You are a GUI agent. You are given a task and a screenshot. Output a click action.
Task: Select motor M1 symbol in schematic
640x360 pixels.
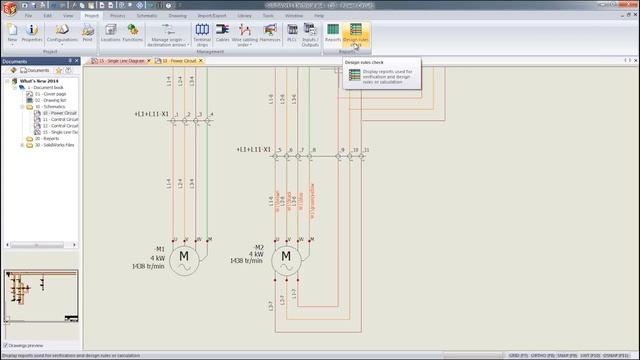184,260
